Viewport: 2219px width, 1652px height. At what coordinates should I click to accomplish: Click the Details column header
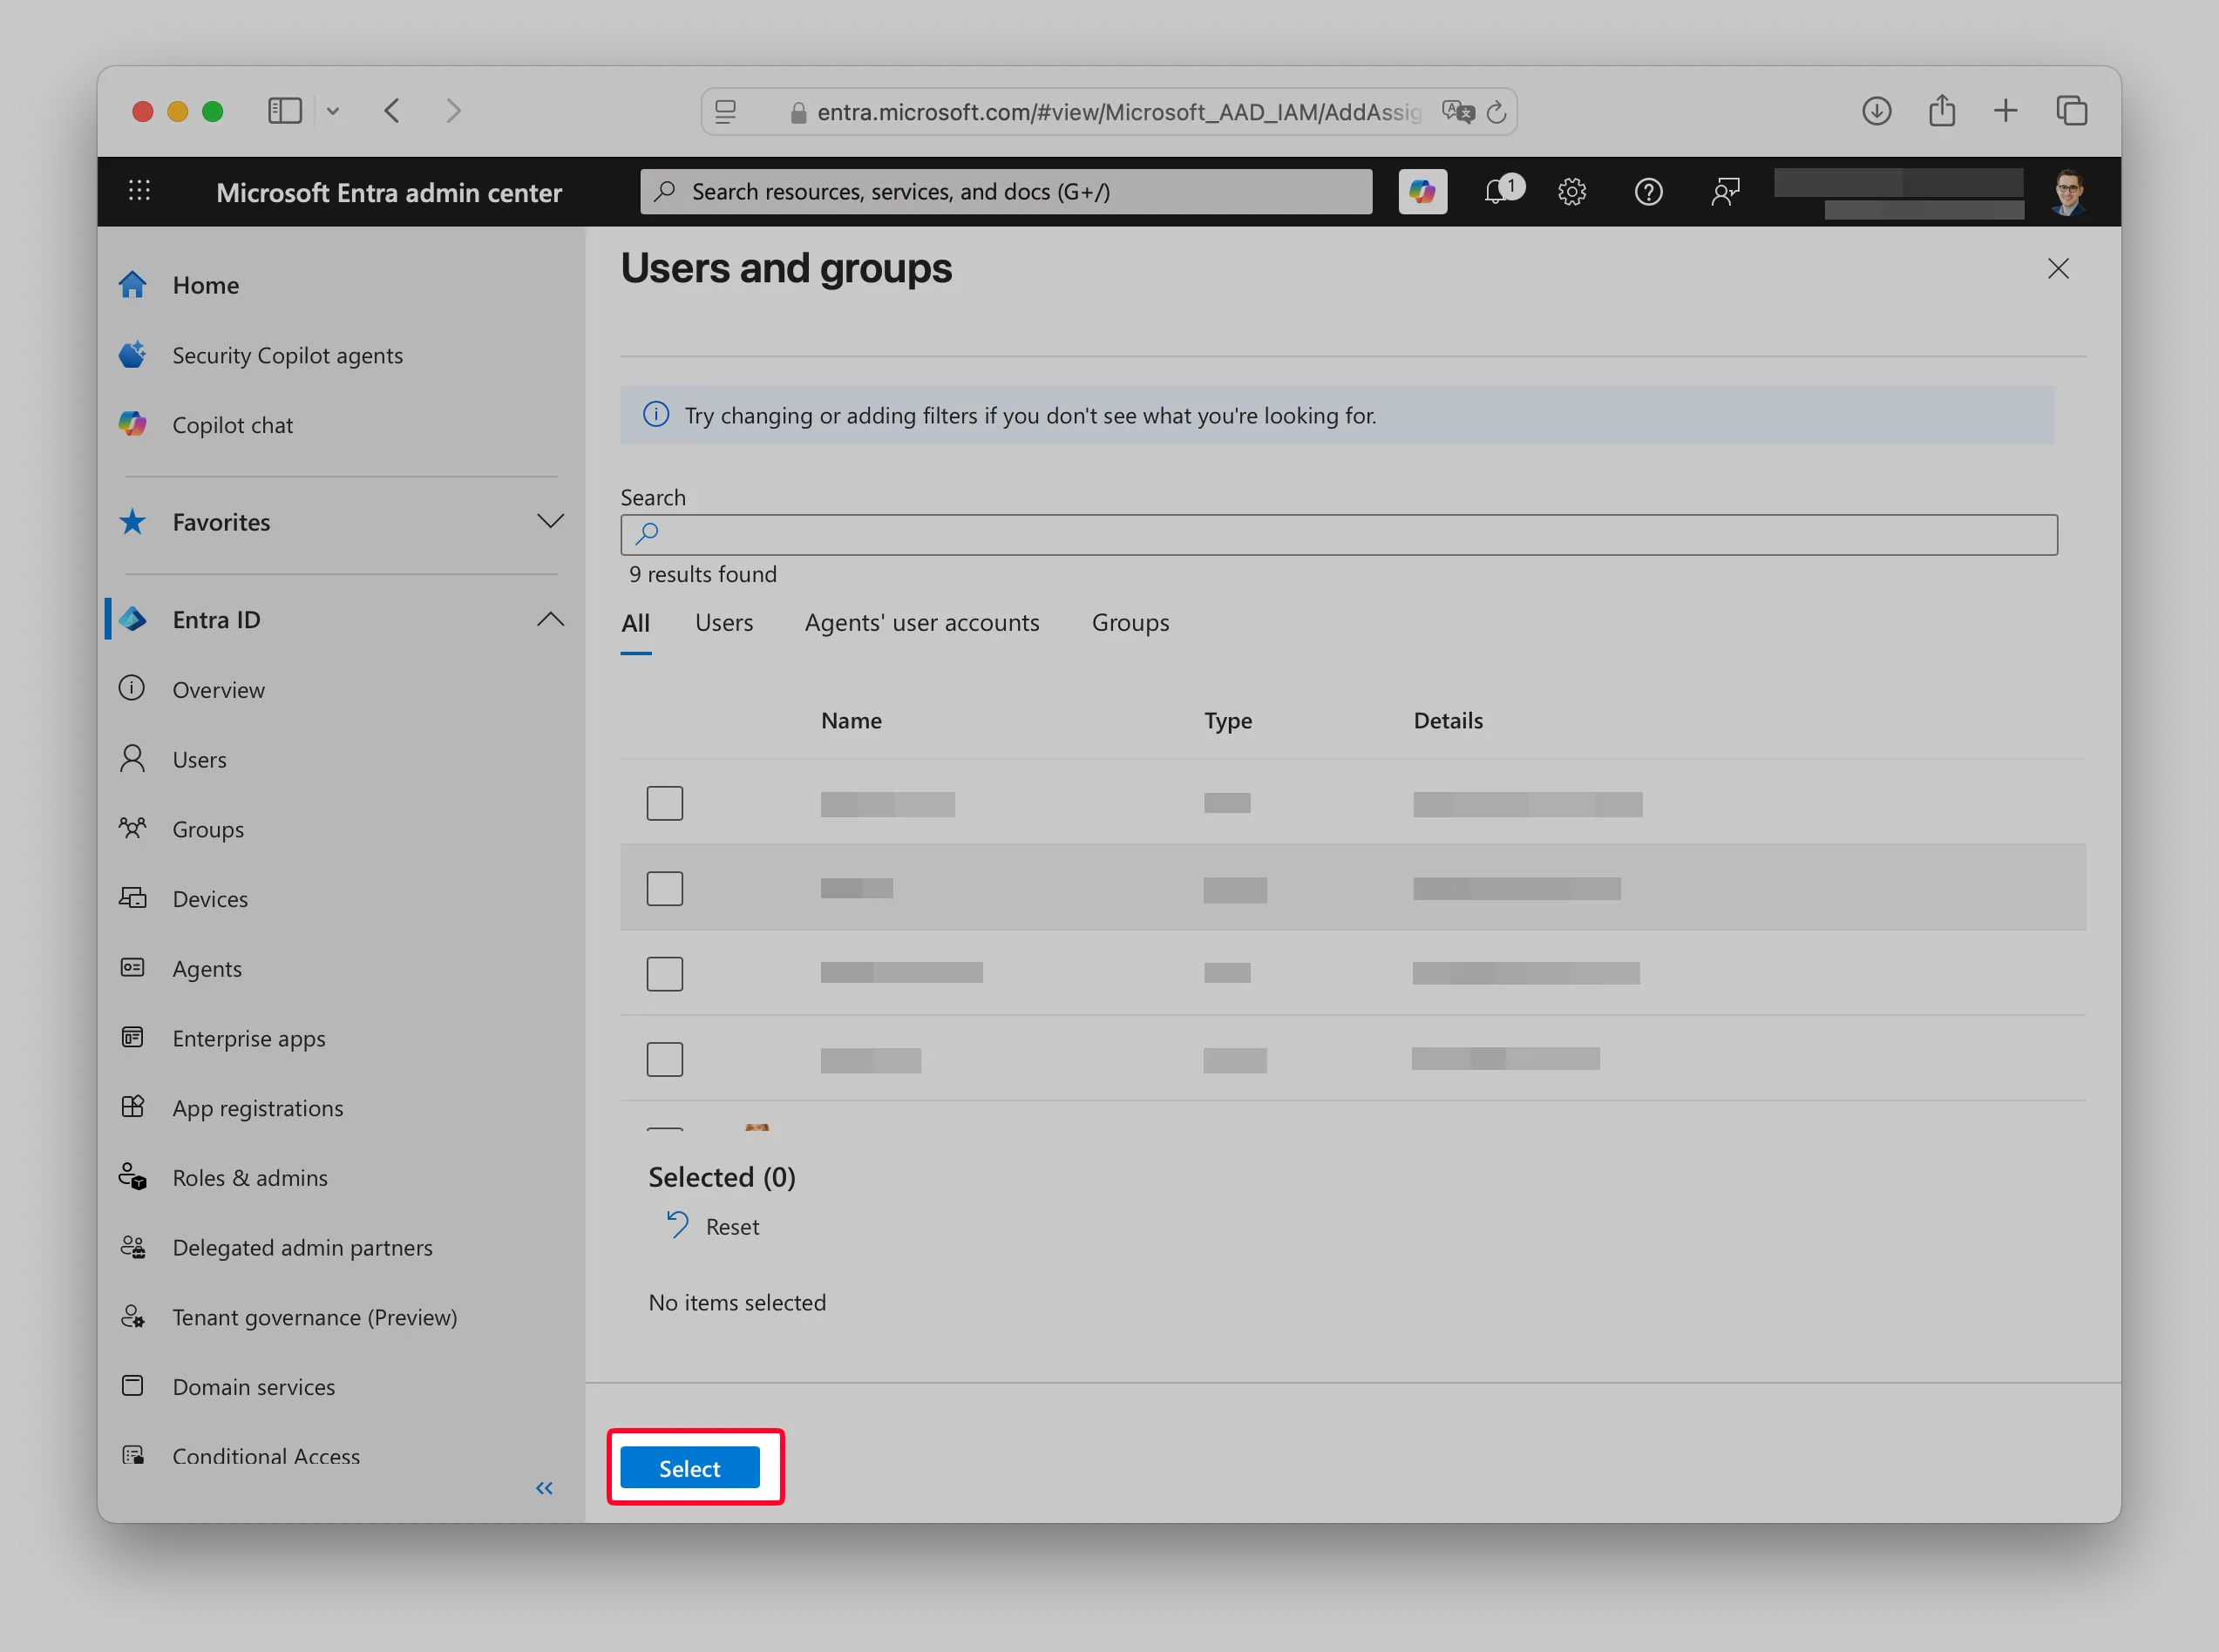1447,720
